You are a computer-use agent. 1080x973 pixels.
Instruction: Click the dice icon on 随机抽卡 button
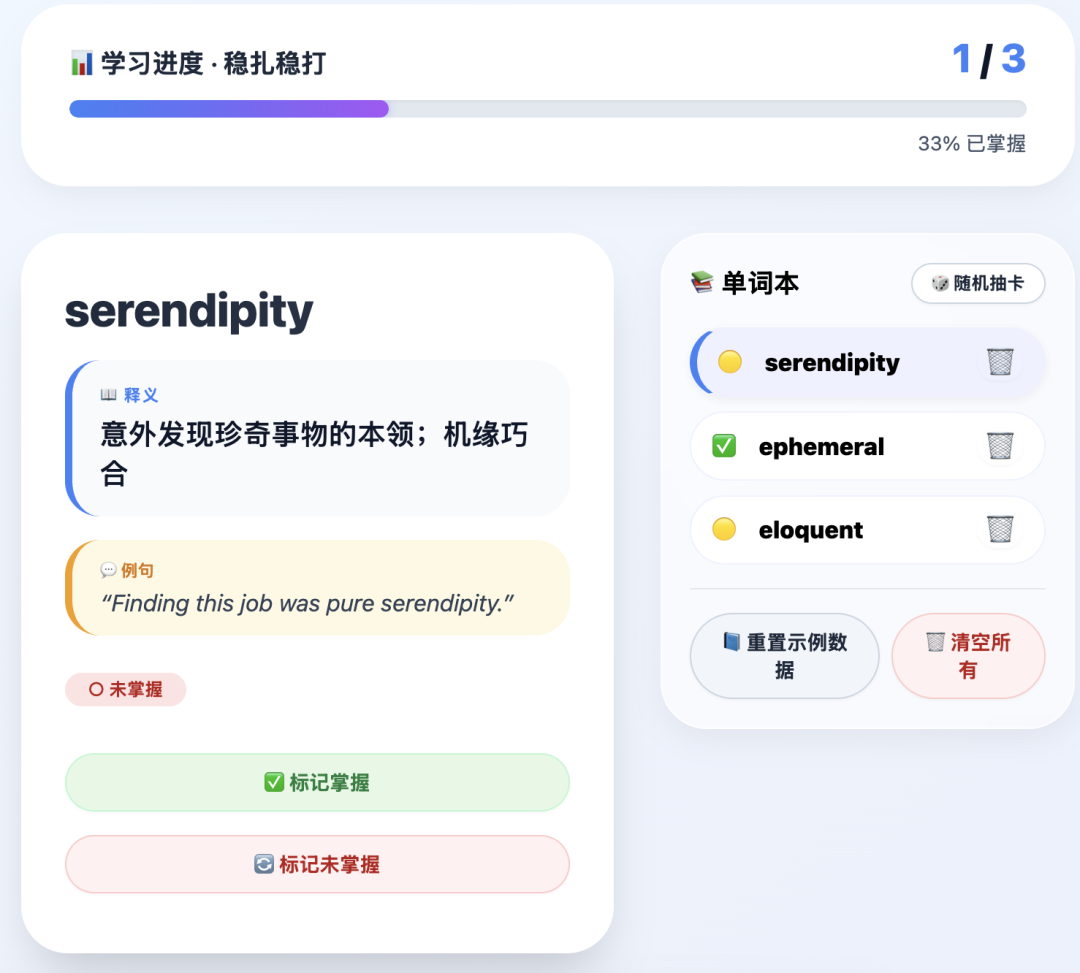[941, 283]
